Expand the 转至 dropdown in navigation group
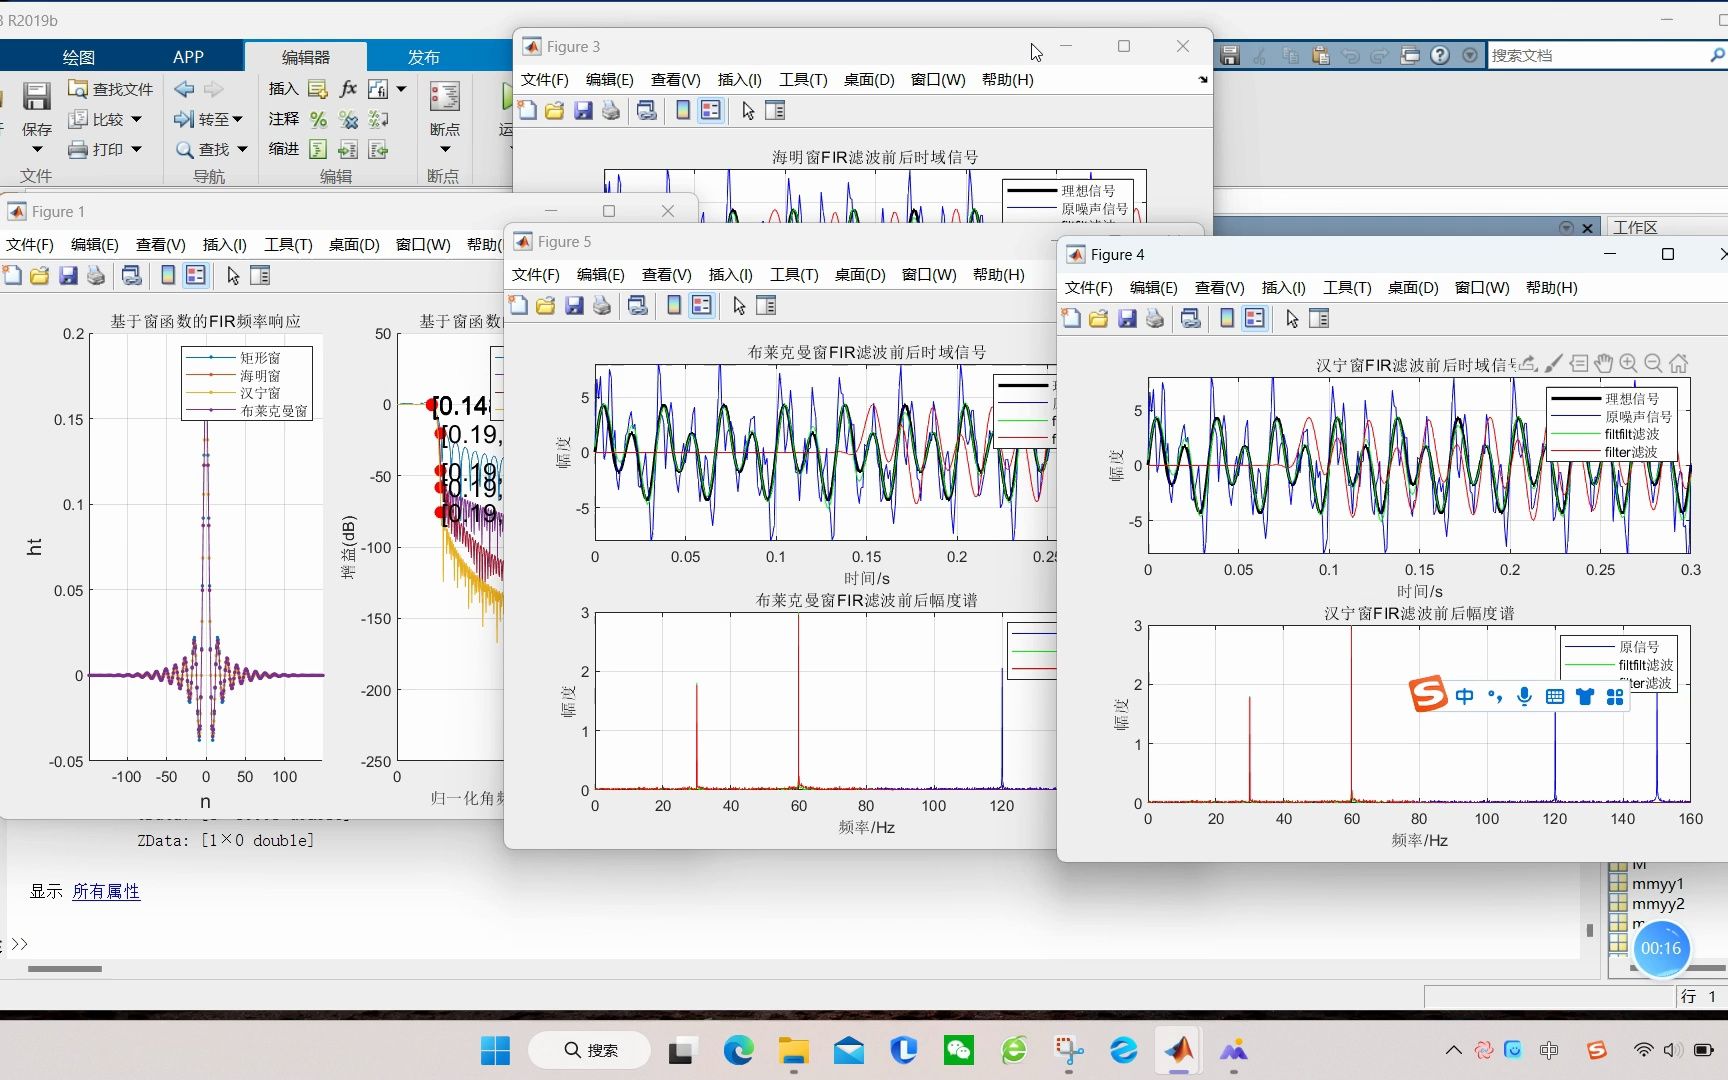The image size is (1728, 1080). (x=237, y=120)
